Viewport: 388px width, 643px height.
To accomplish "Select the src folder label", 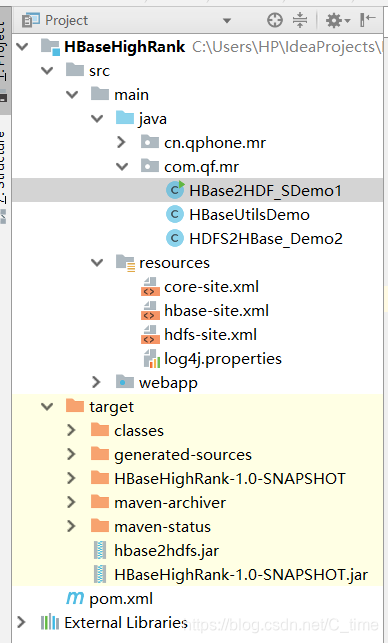I will coord(100,71).
